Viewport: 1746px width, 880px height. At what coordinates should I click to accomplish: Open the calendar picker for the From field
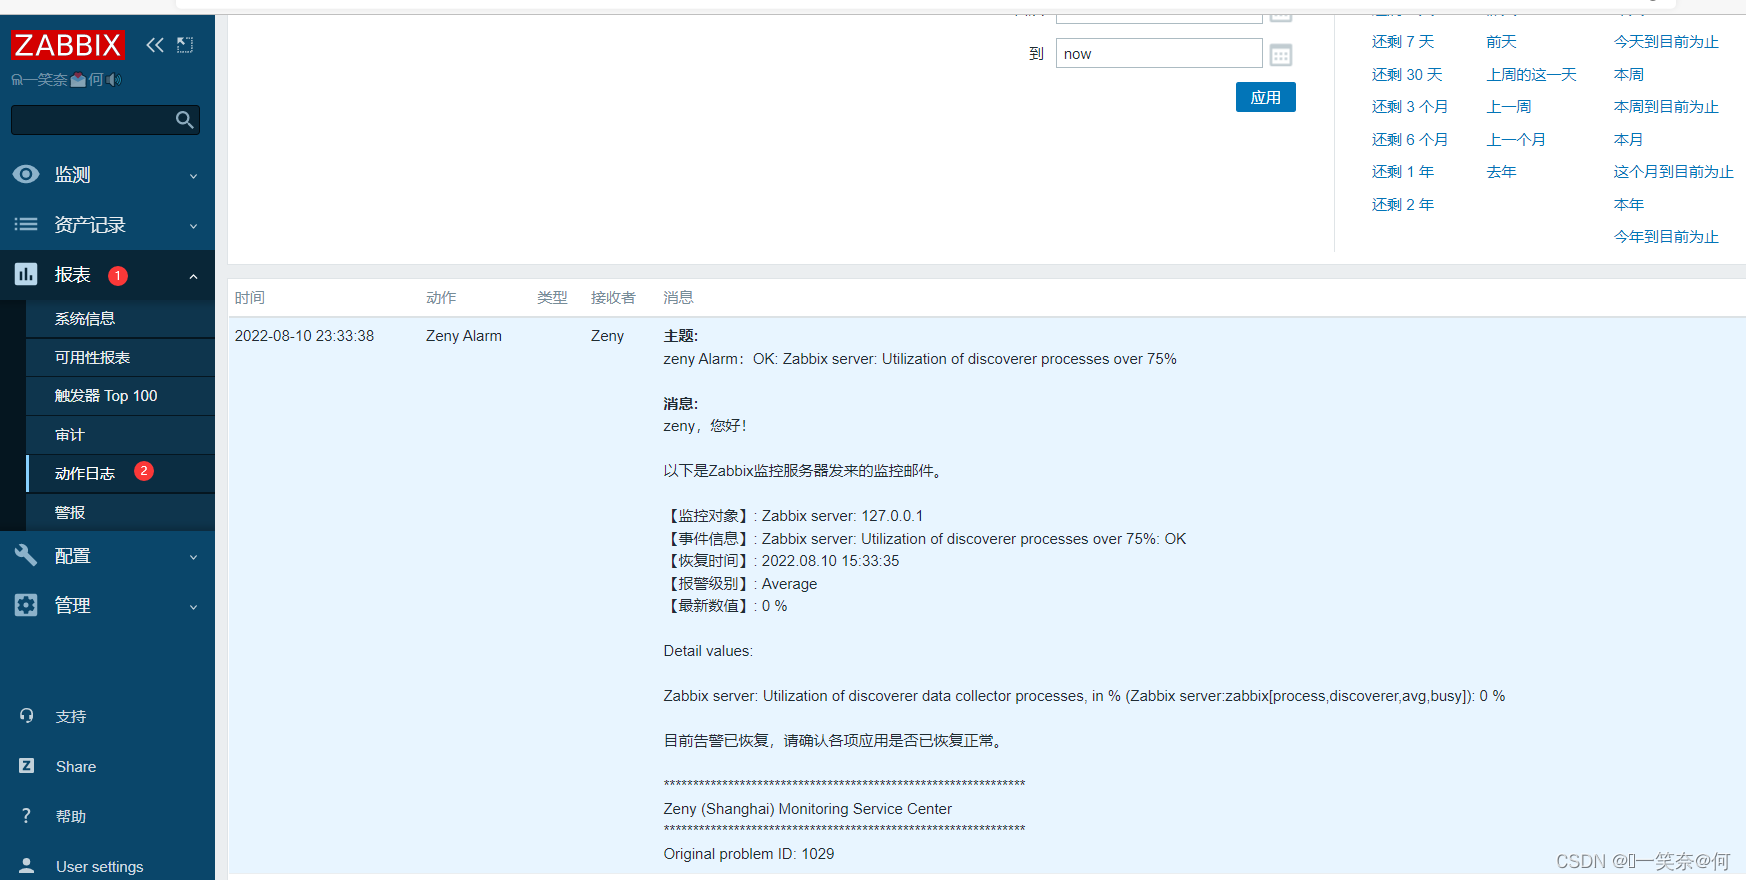point(1281,17)
